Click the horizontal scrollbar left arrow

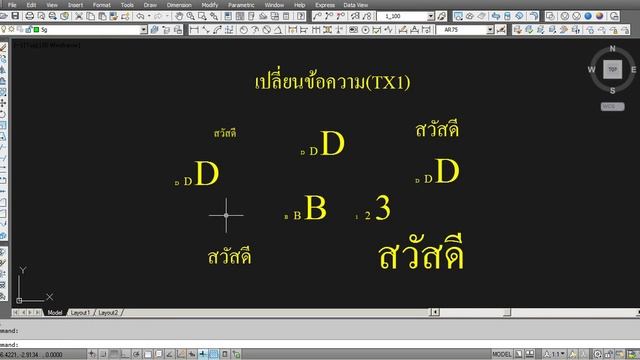pyautogui.click(x=435, y=312)
